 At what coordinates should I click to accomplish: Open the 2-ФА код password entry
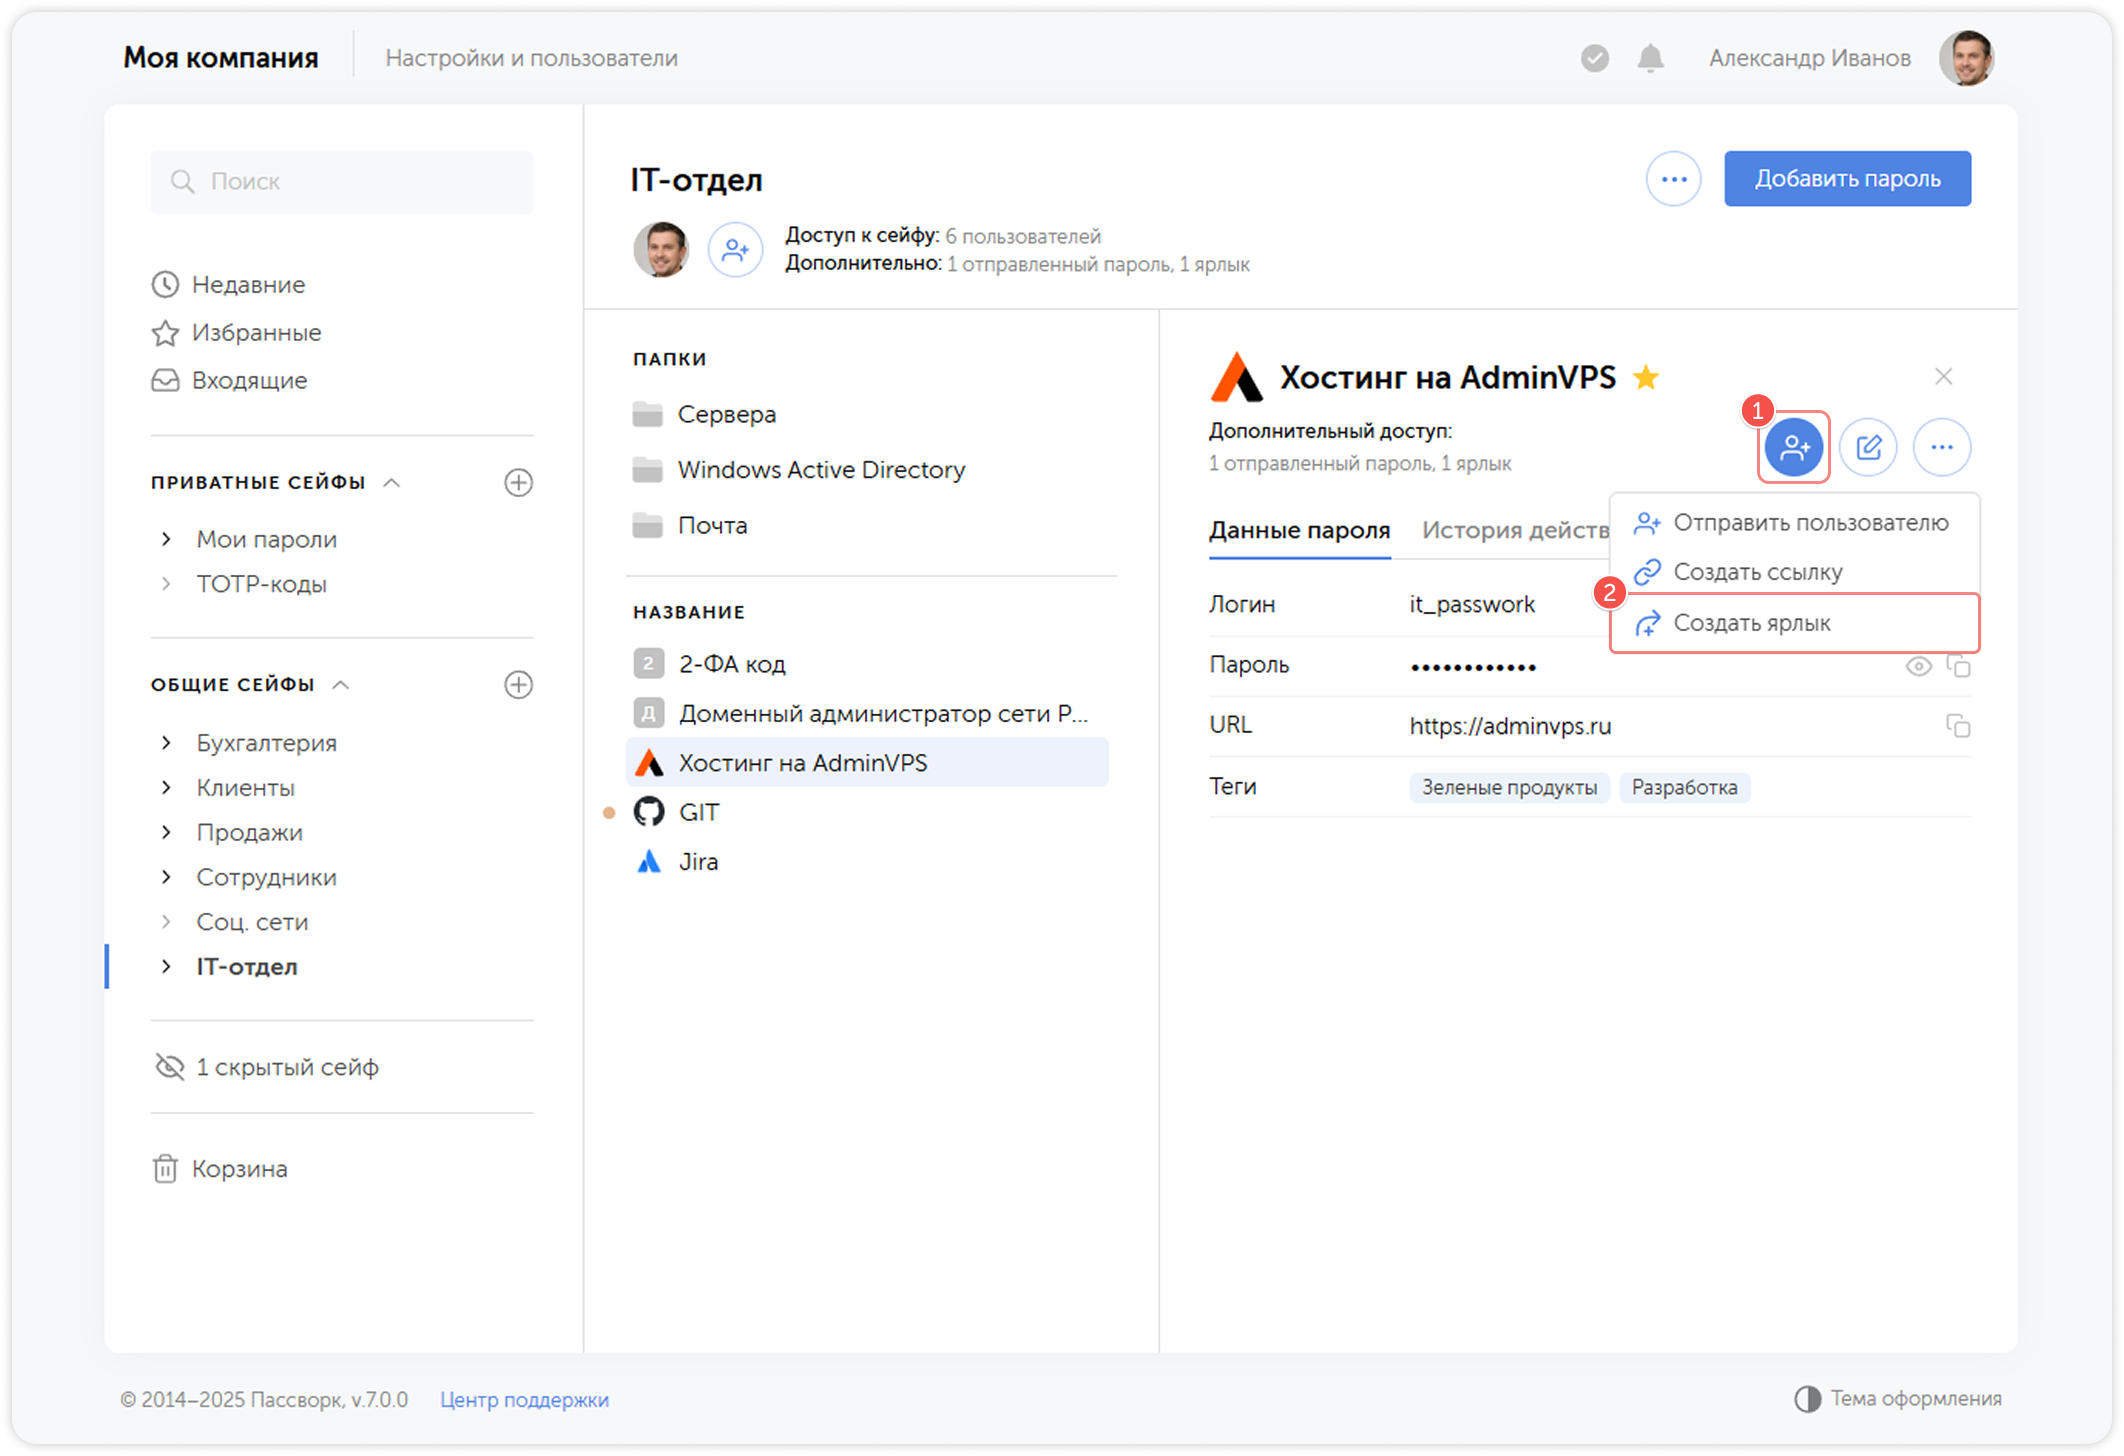click(868, 664)
